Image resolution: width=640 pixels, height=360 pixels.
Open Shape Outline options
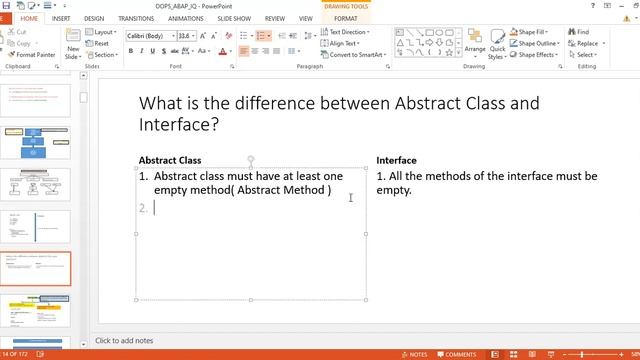pyautogui.click(x=535, y=43)
